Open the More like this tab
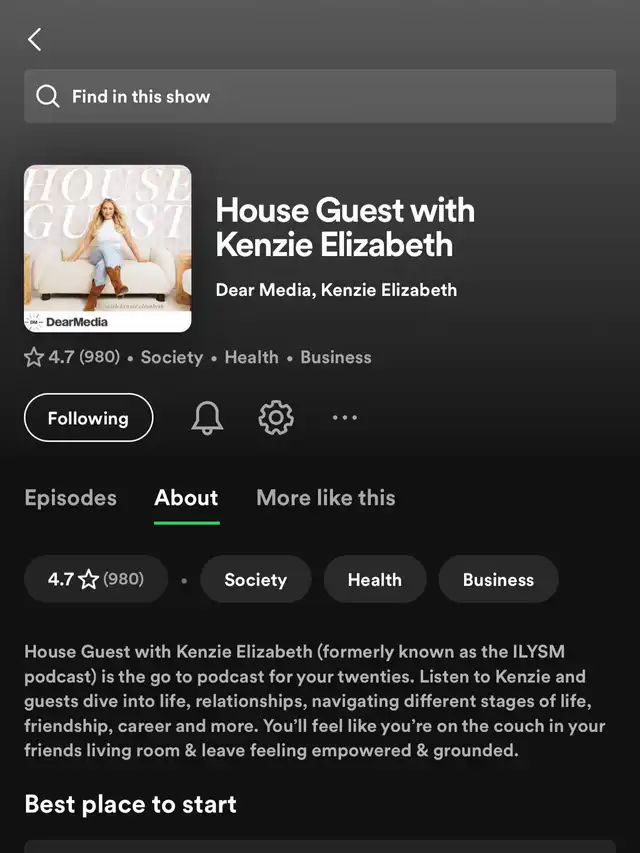The width and height of the screenshot is (640, 853). (326, 498)
